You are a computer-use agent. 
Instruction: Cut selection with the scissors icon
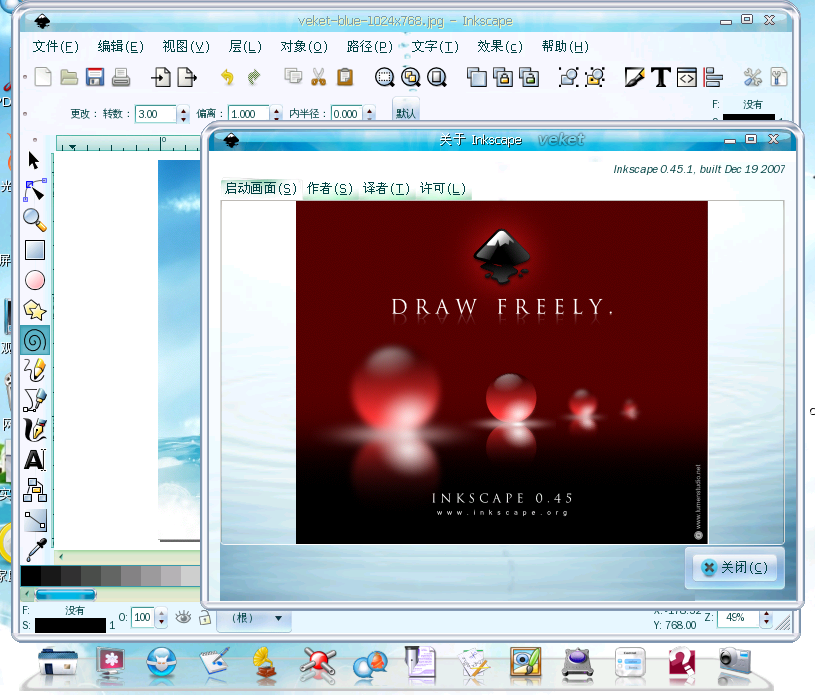pyautogui.click(x=318, y=77)
